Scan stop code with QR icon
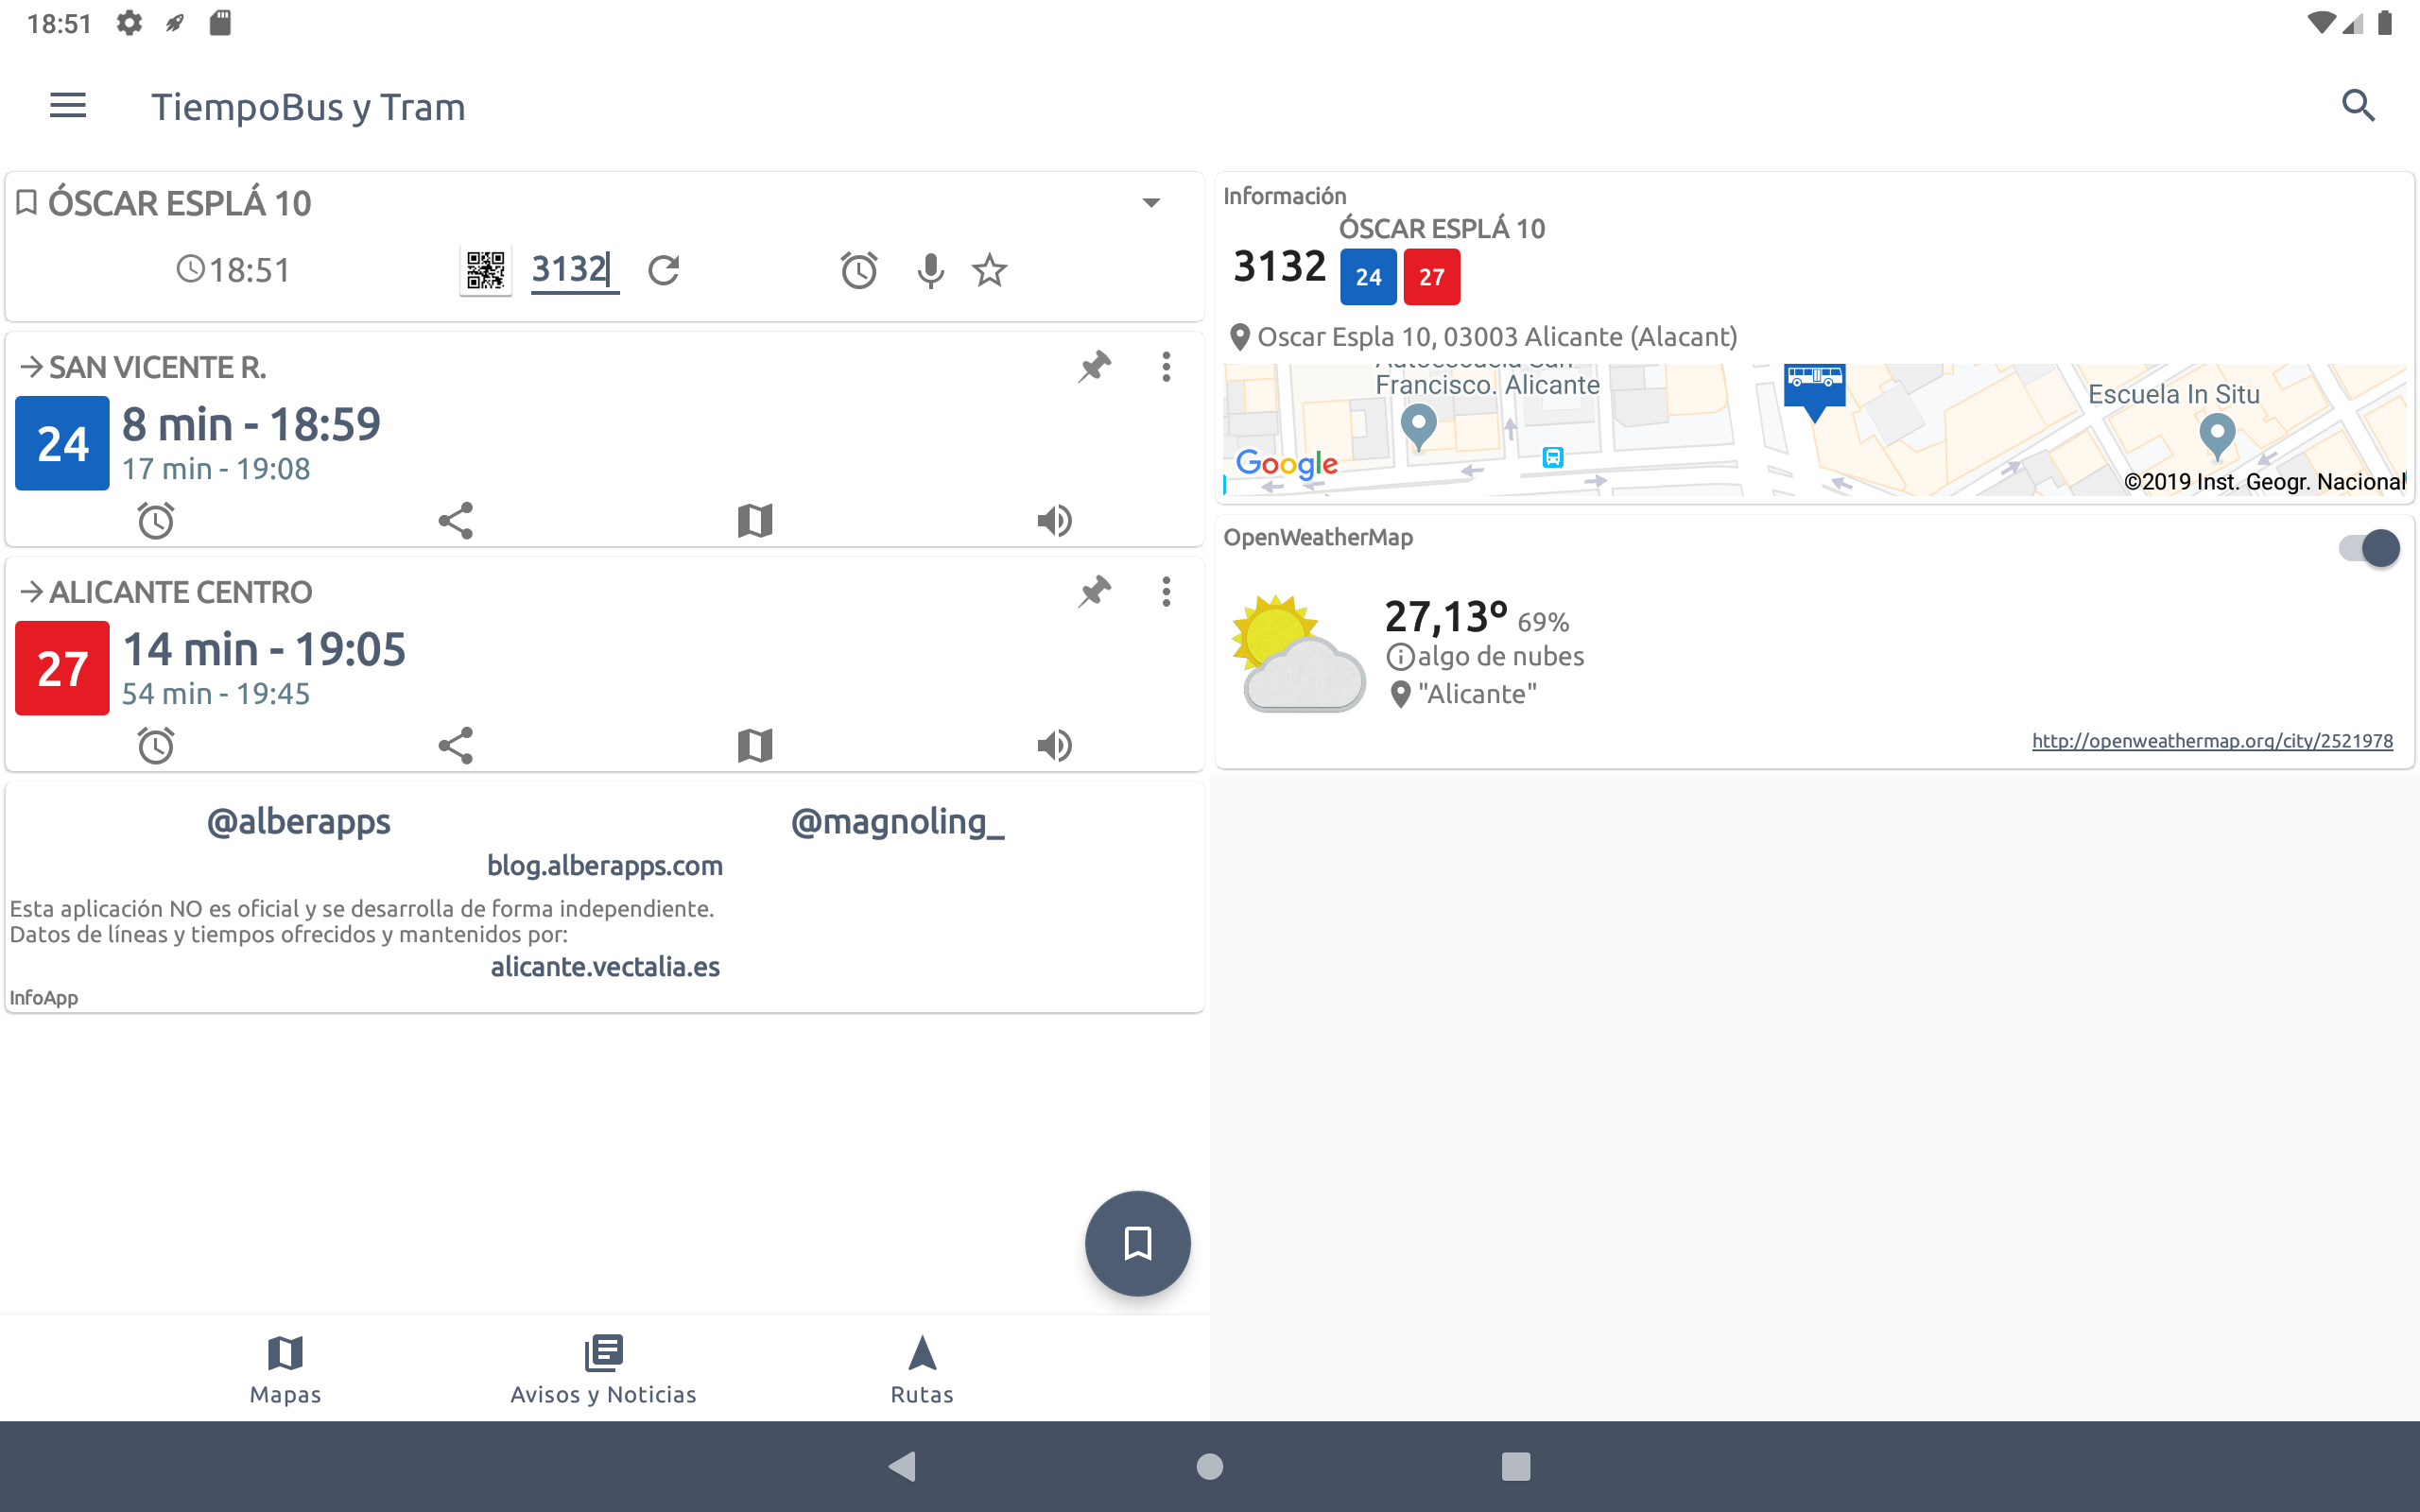Image resolution: width=2420 pixels, height=1512 pixels. pyautogui.click(x=485, y=270)
